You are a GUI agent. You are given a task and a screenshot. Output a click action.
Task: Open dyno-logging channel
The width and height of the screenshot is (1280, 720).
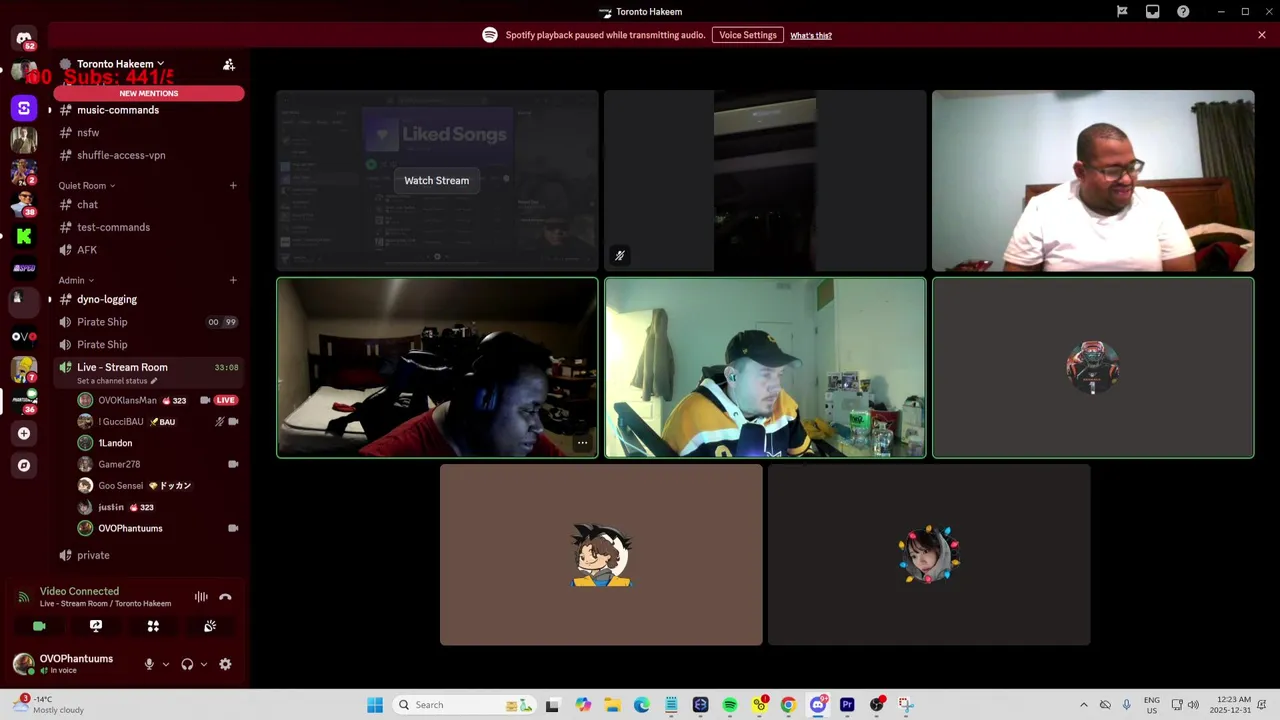(x=148, y=299)
